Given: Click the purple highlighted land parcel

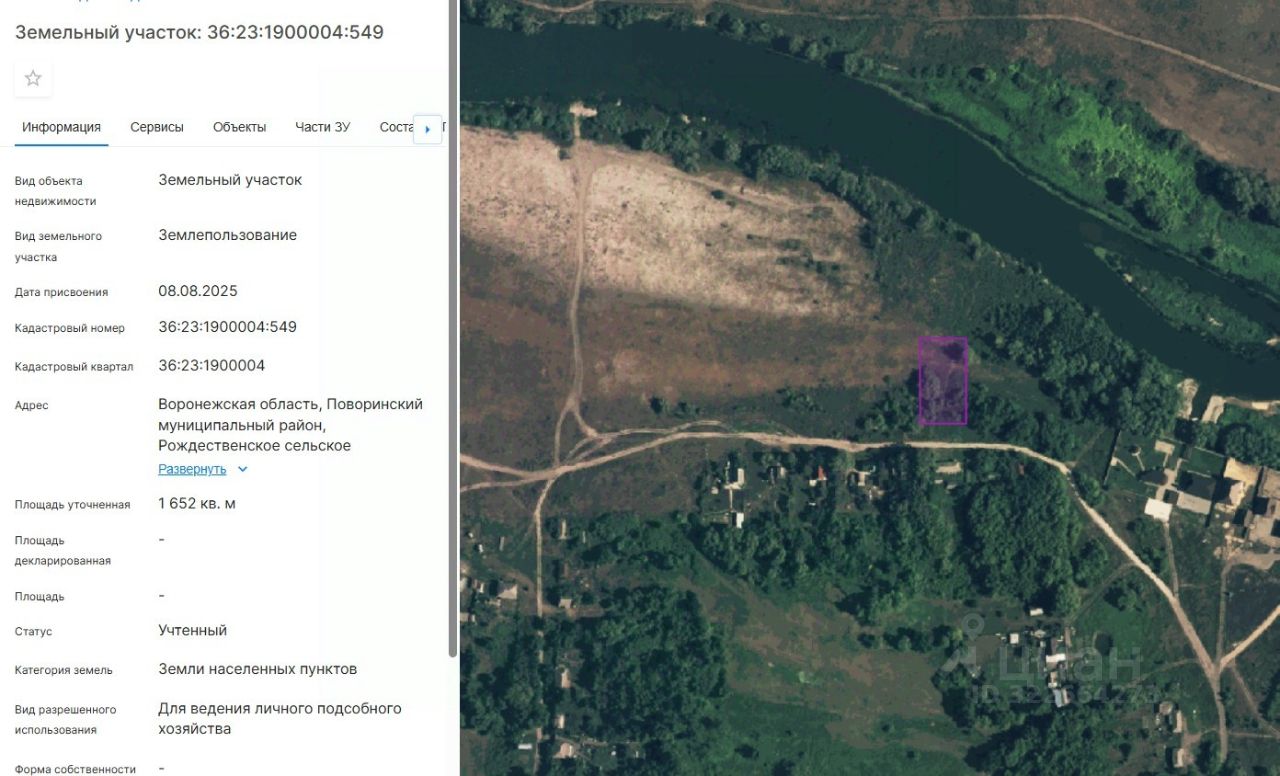Looking at the screenshot, I should [943, 381].
